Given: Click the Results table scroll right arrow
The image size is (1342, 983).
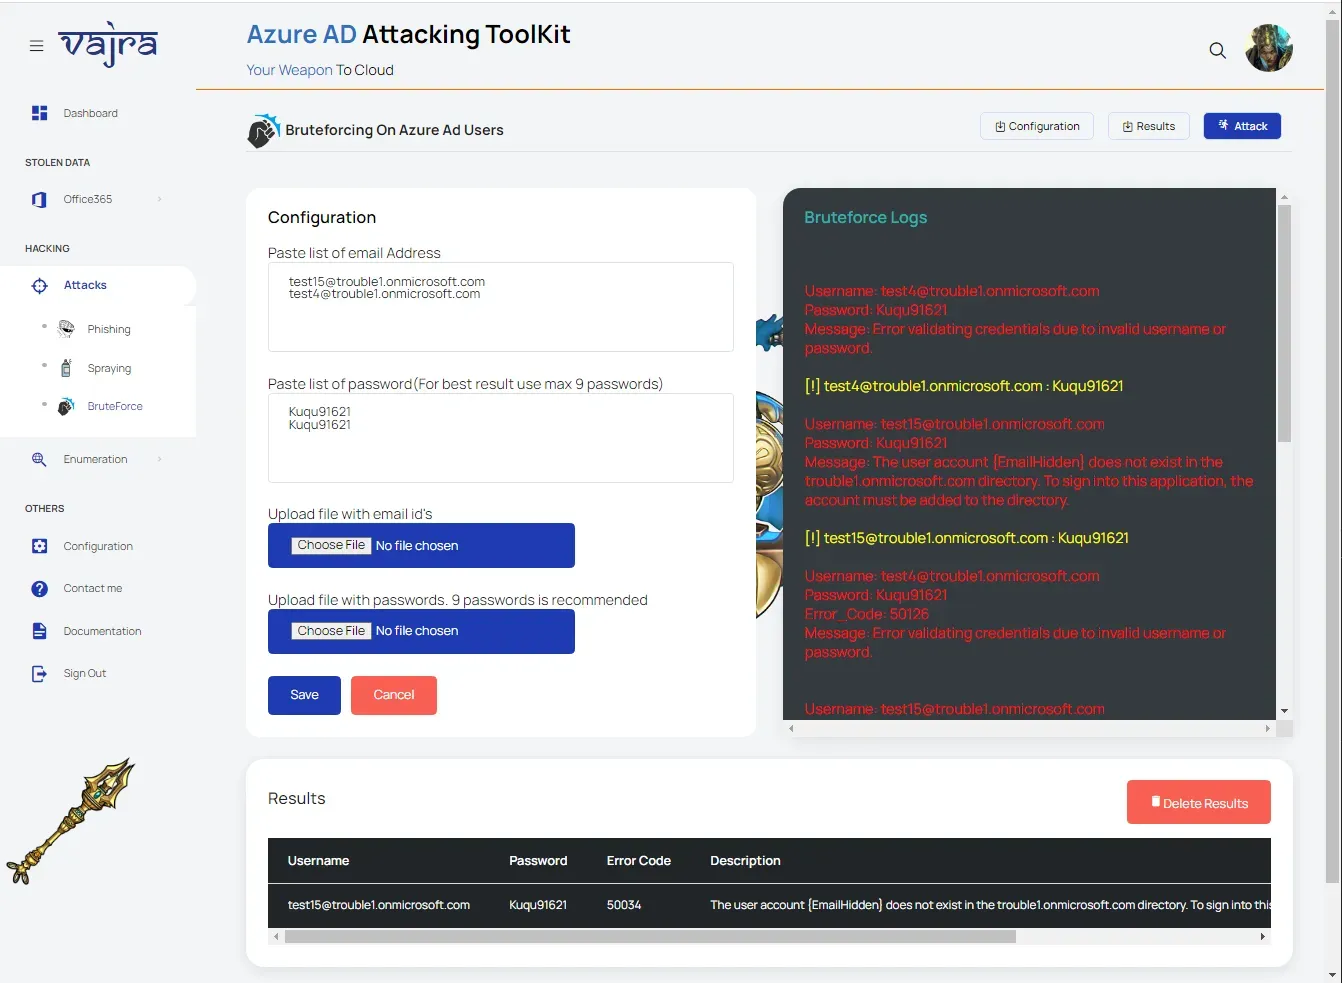Looking at the screenshot, I should pyautogui.click(x=1263, y=937).
